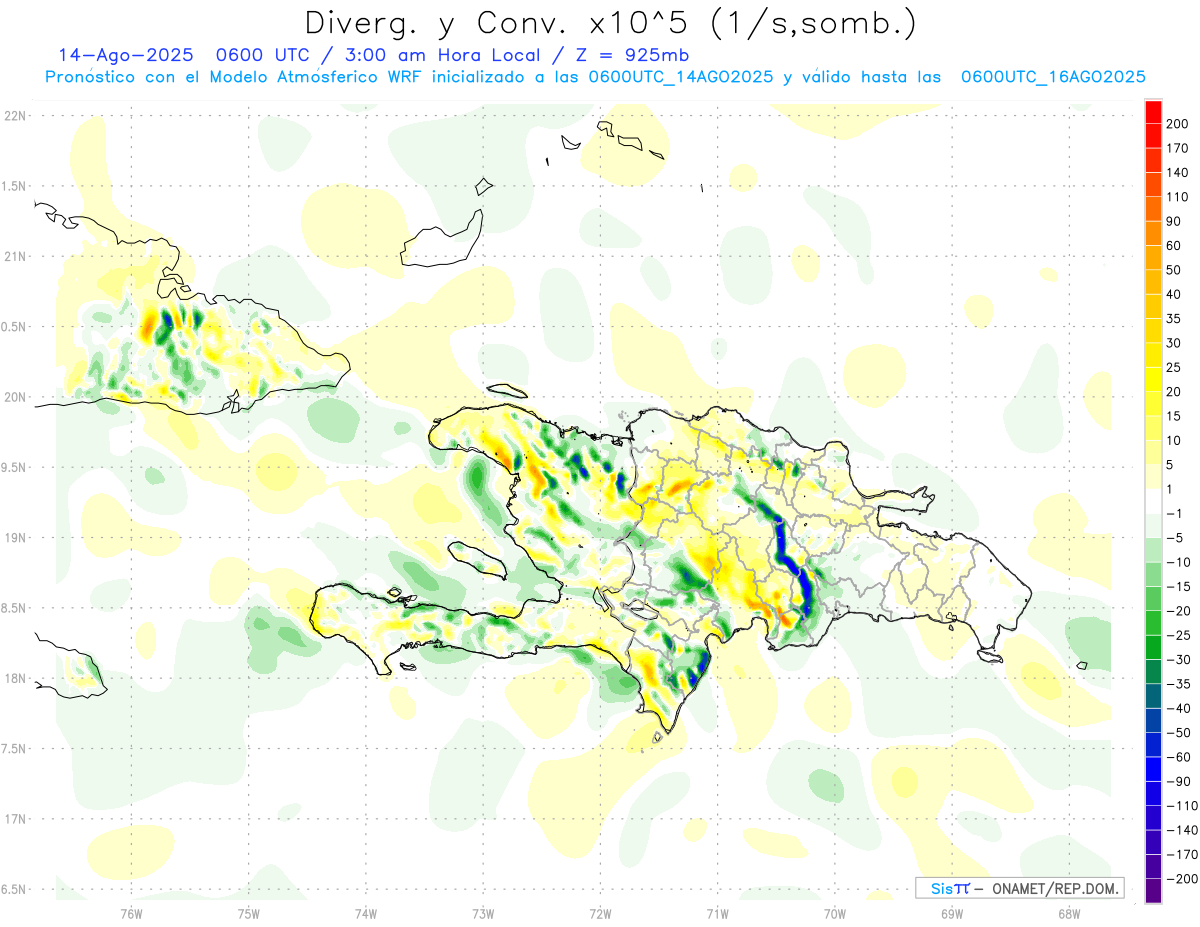This screenshot has height=927, width=1200.
Task: Click the '69W' longitude axis label
Action: tap(952, 914)
